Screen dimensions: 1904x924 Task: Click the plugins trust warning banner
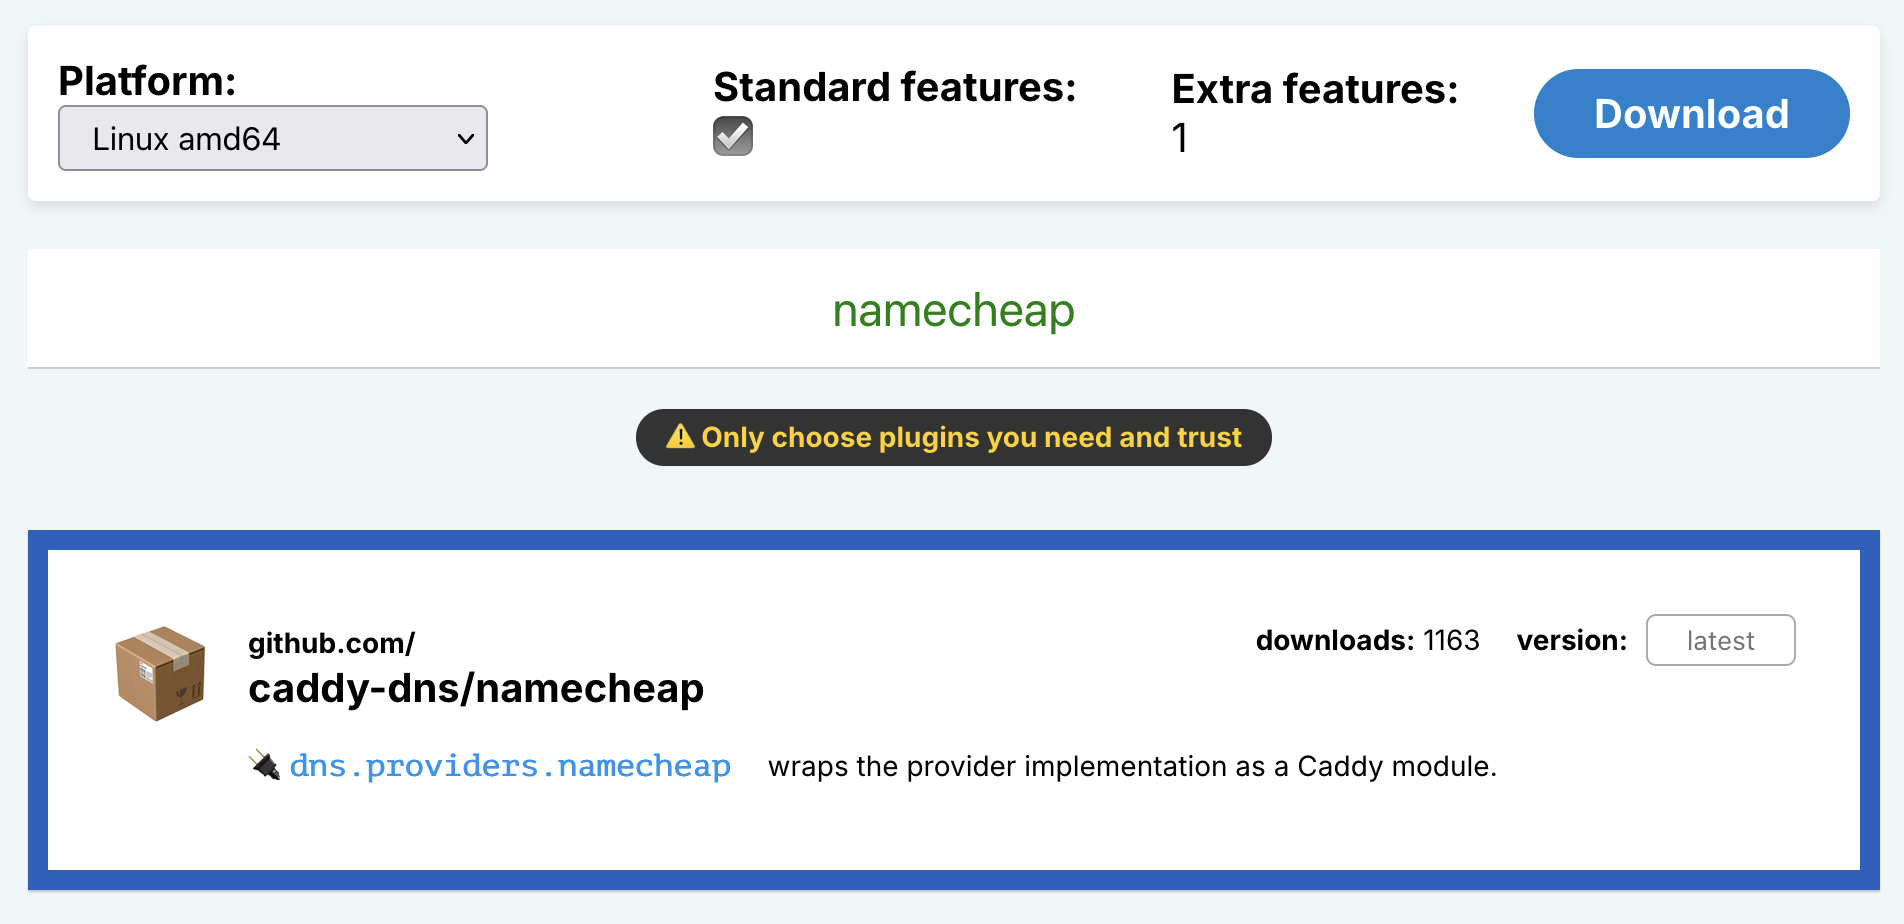(x=954, y=437)
